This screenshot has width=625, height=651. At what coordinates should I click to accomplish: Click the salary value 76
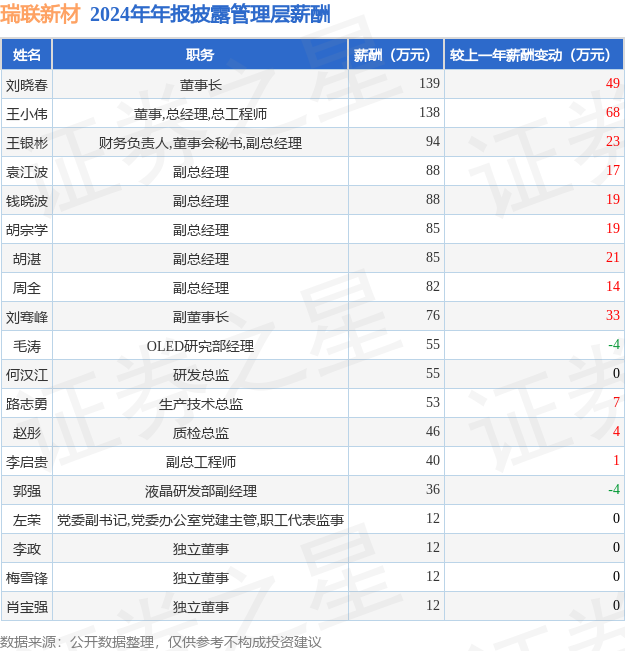click(x=433, y=315)
